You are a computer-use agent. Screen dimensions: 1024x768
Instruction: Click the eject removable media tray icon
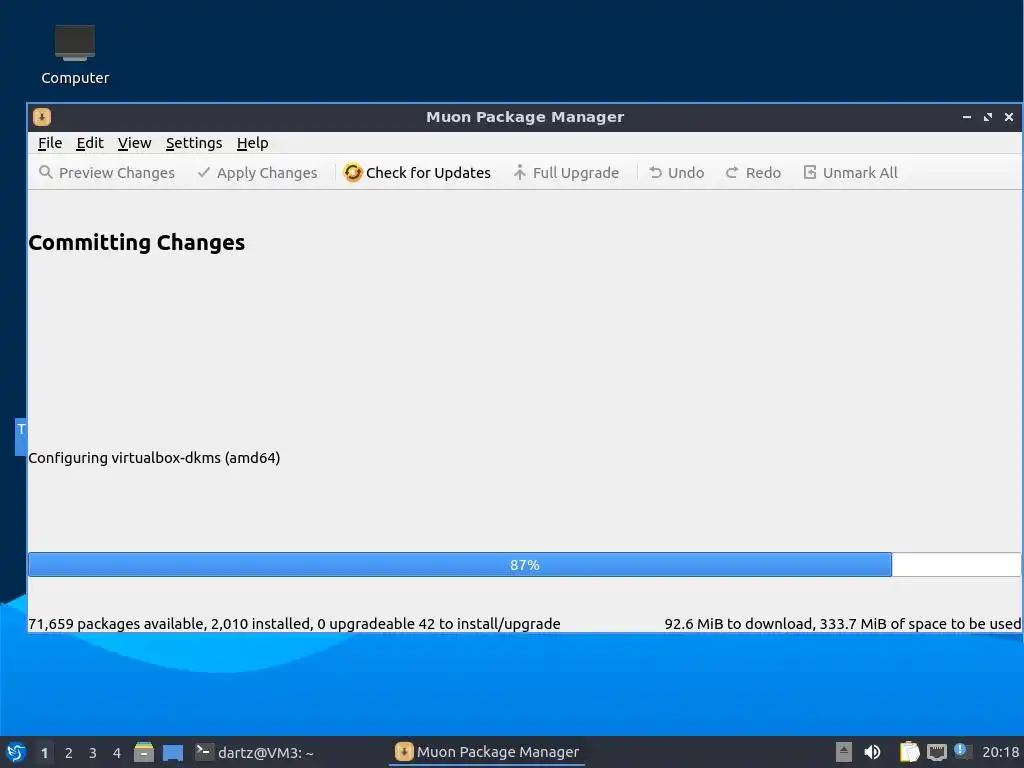coord(844,752)
